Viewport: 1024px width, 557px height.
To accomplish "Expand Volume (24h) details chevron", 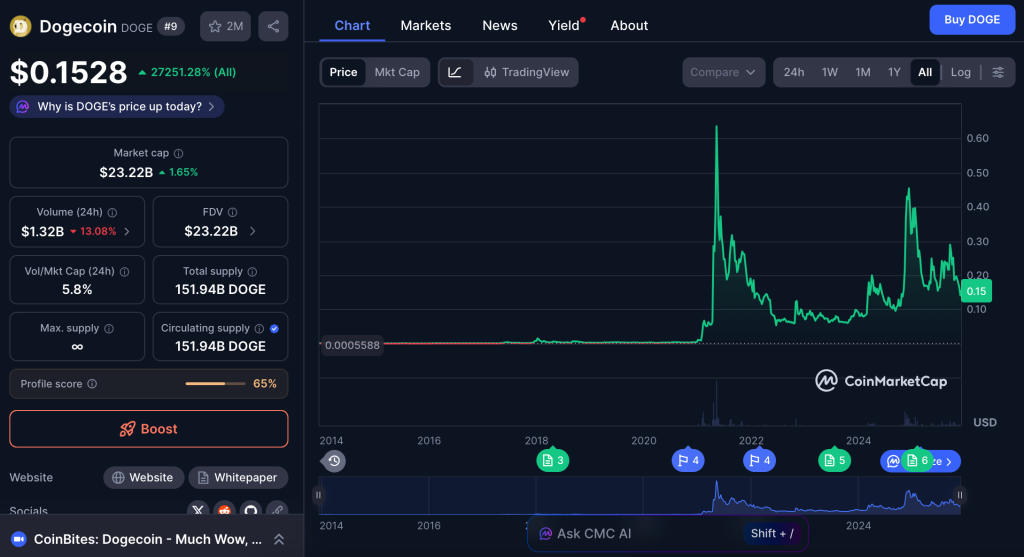I will point(127,231).
